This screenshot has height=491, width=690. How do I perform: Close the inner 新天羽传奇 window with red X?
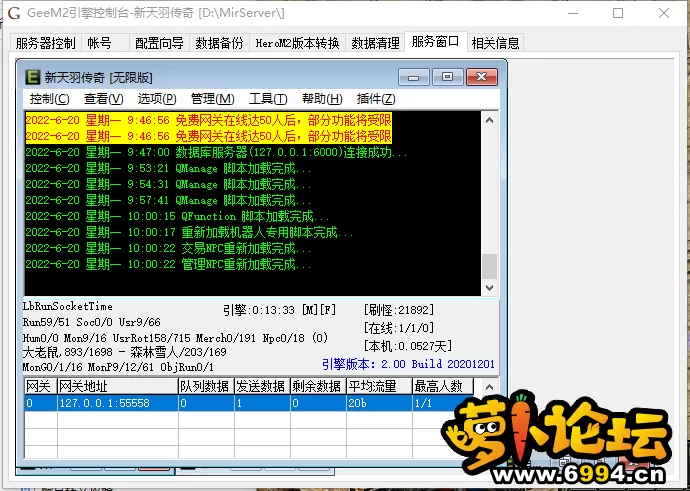tap(482, 77)
